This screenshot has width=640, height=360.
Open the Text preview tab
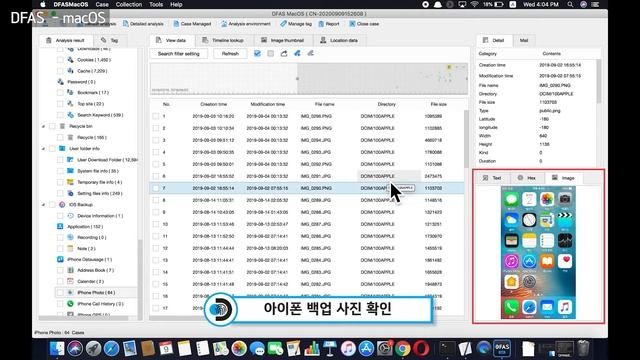click(x=492, y=178)
